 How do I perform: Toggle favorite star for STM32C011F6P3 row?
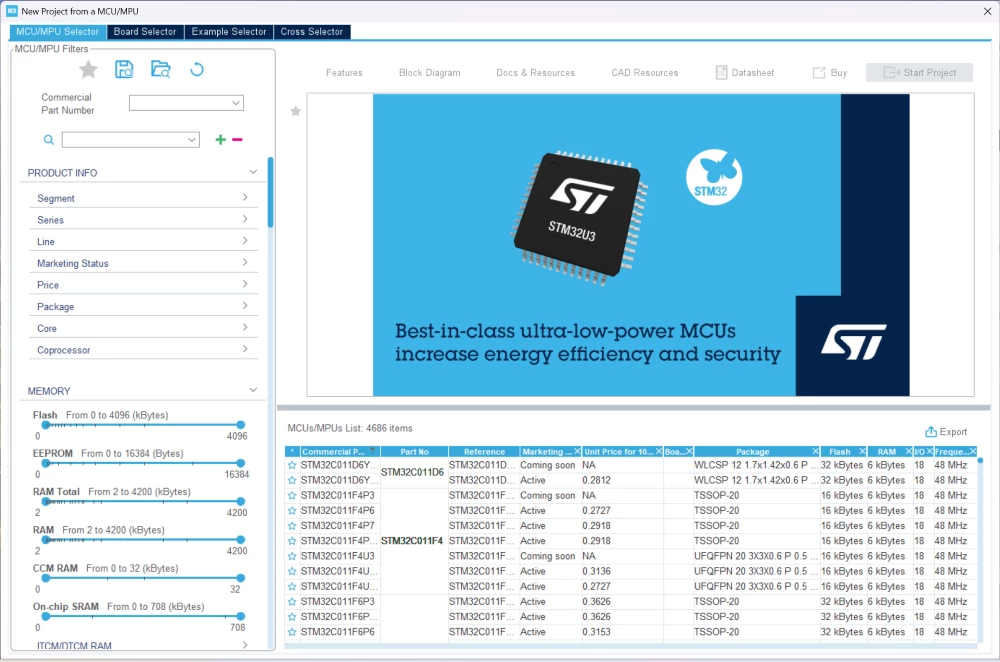(x=292, y=602)
